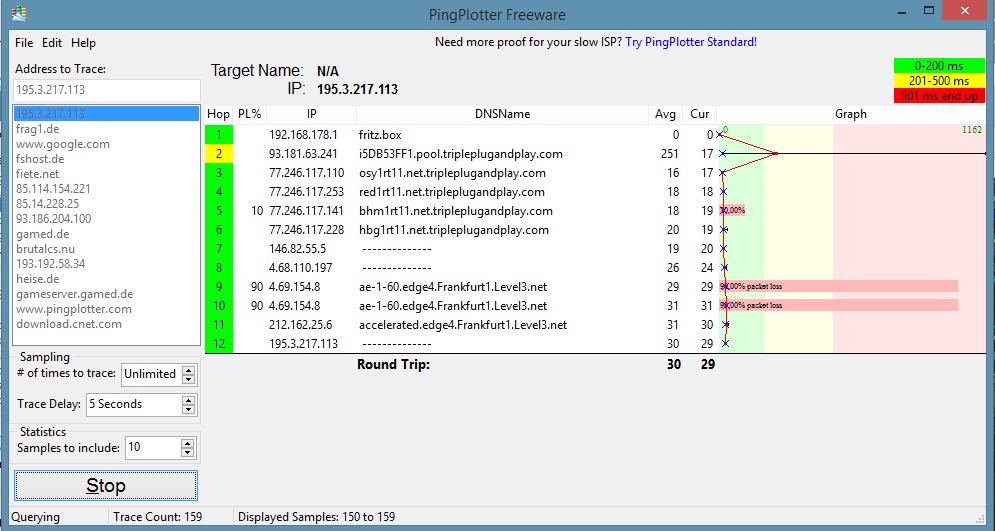Click the Address to Trace input field
Image resolution: width=995 pixels, height=531 pixels.
[106, 89]
